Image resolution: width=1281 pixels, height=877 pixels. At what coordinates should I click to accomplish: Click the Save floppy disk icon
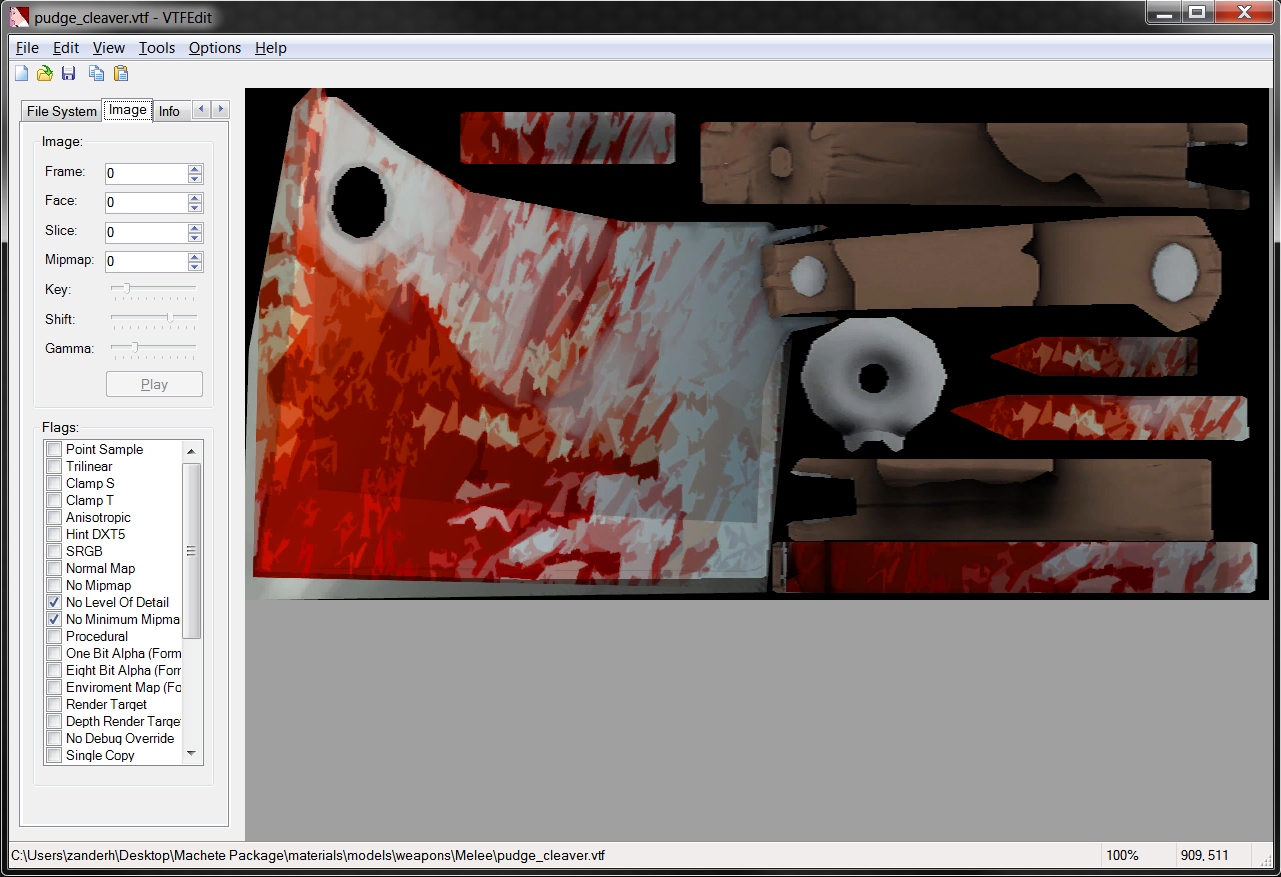69,73
